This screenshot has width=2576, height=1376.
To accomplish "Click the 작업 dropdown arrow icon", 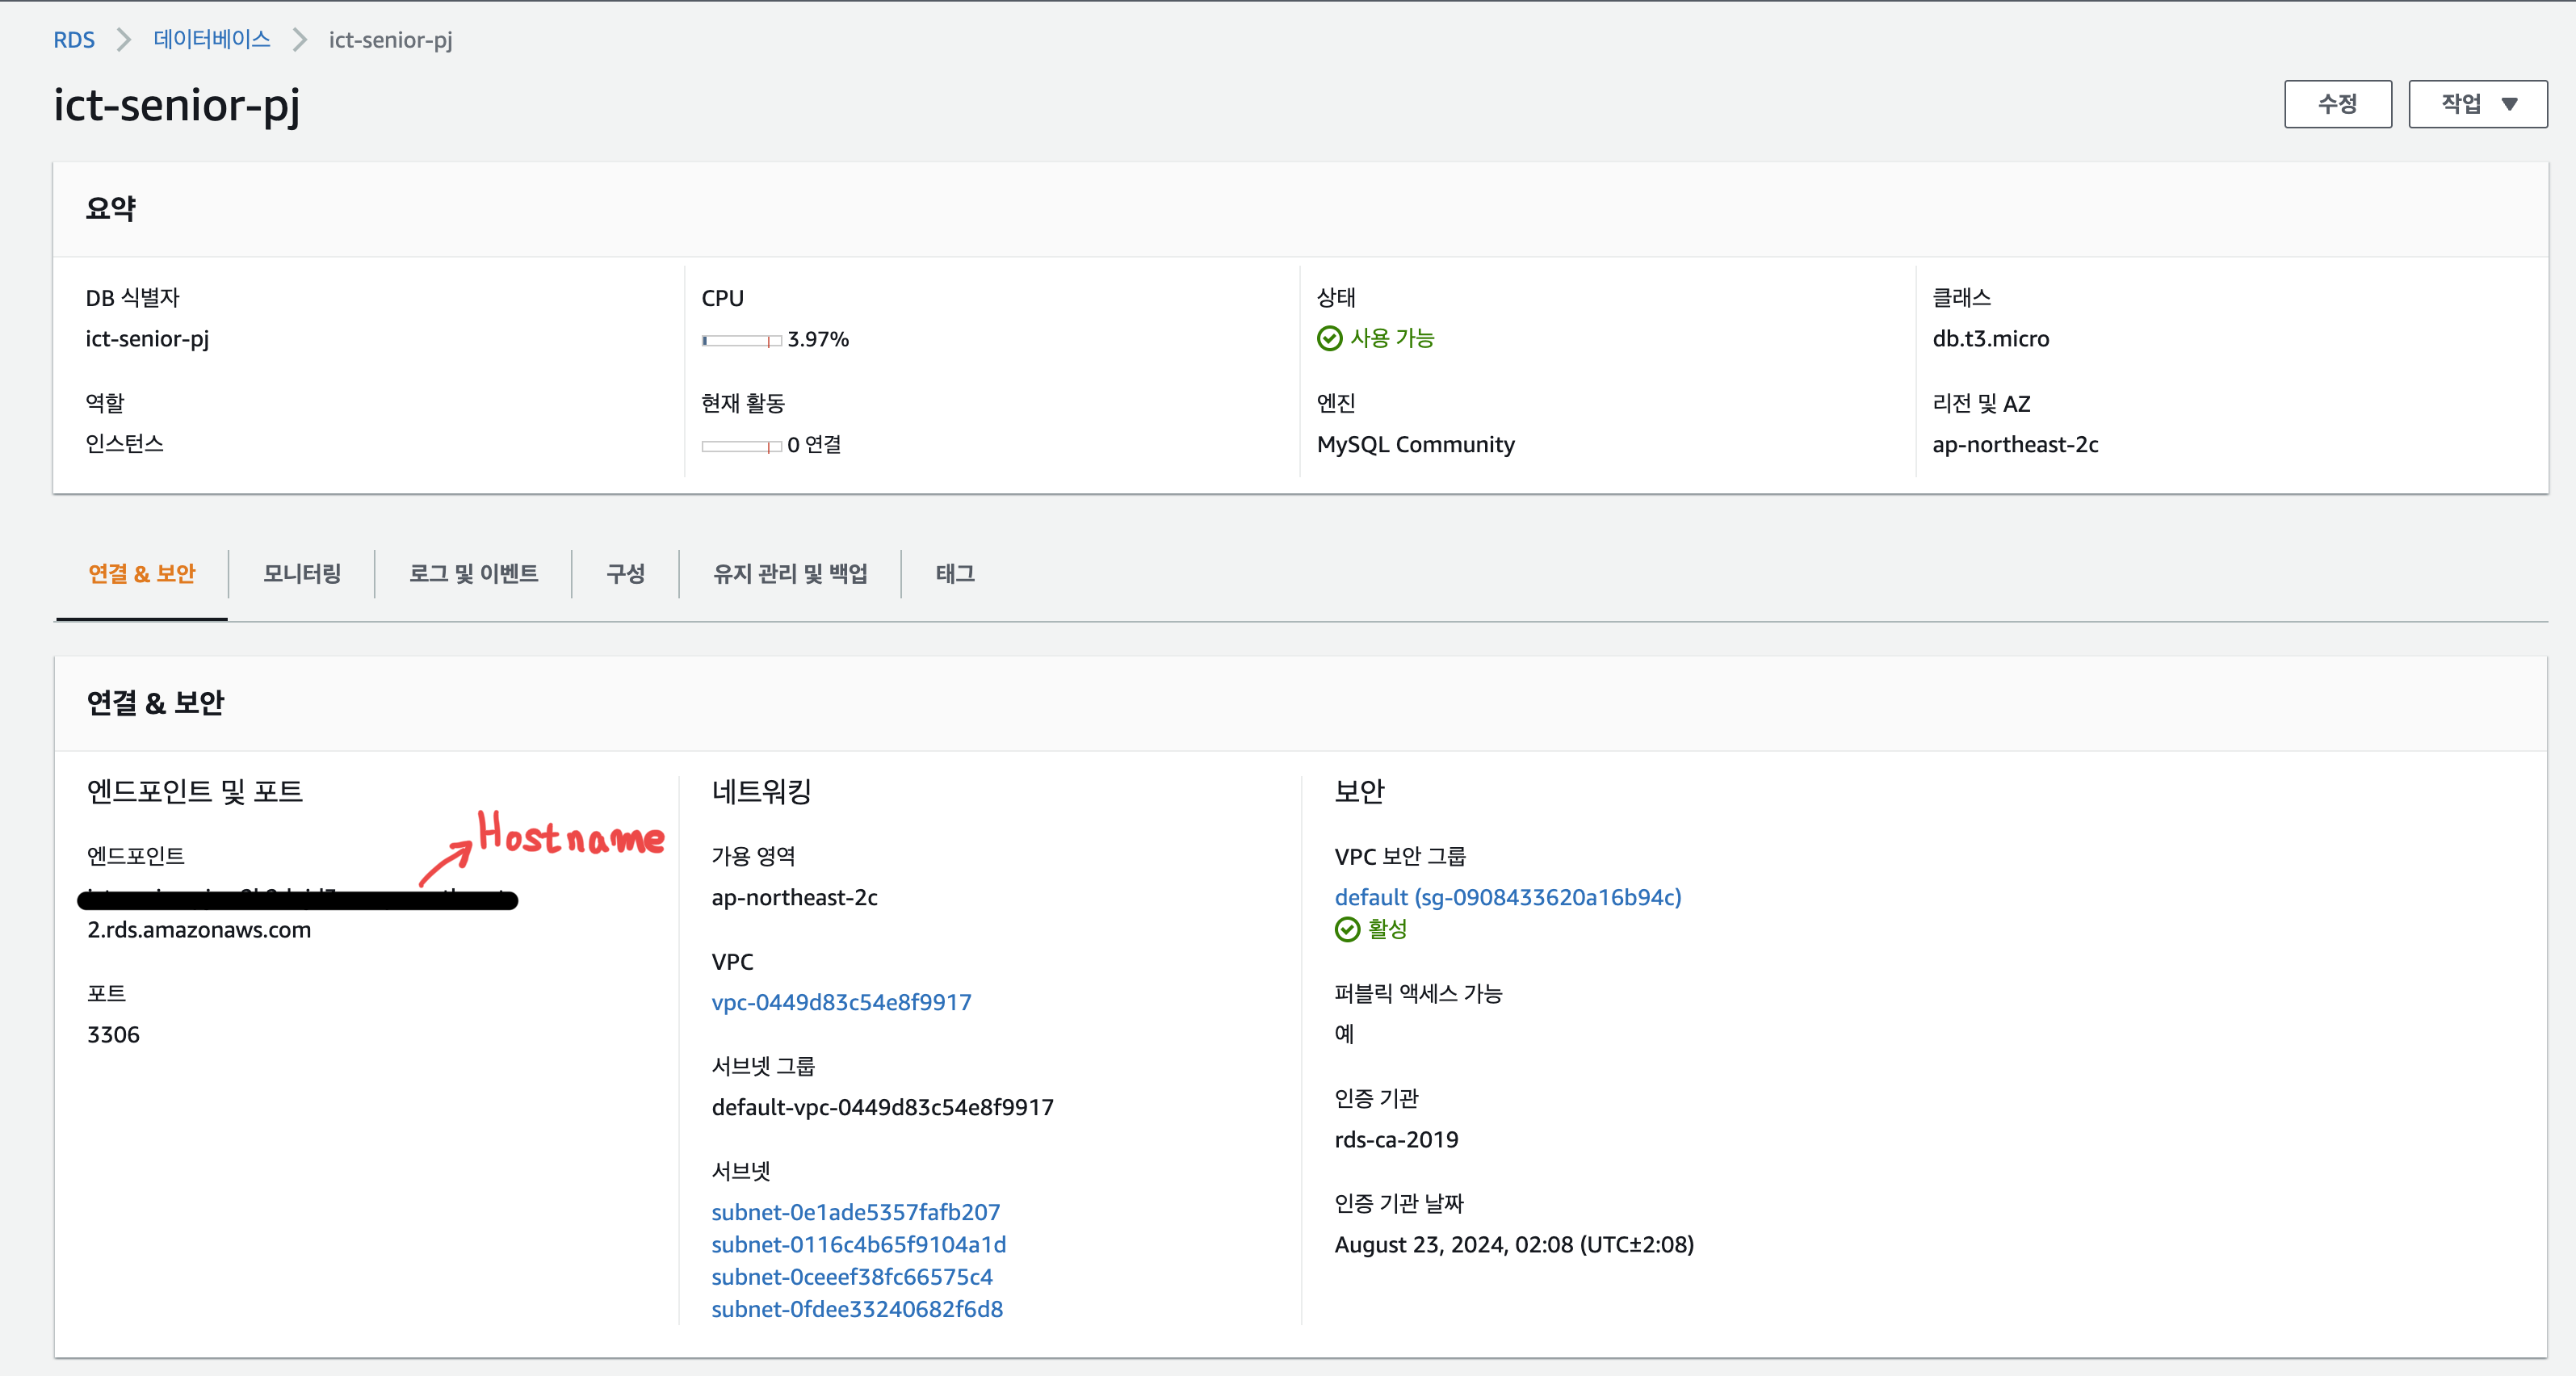I will pyautogui.click(x=2509, y=104).
